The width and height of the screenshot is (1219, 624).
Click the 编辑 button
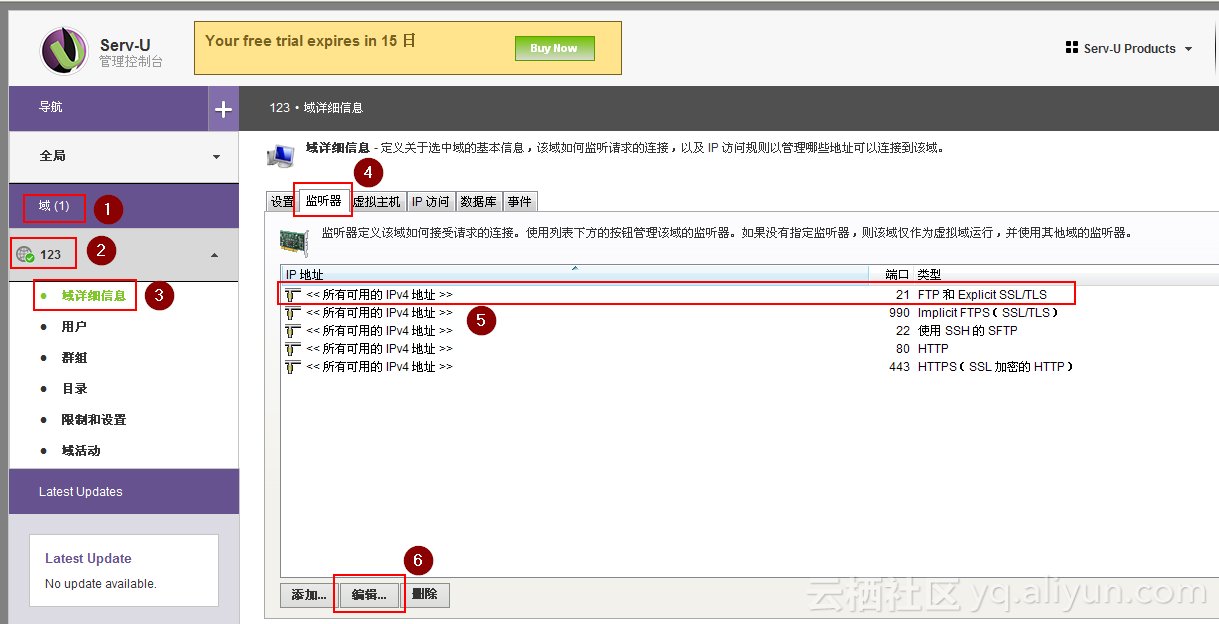coord(368,595)
